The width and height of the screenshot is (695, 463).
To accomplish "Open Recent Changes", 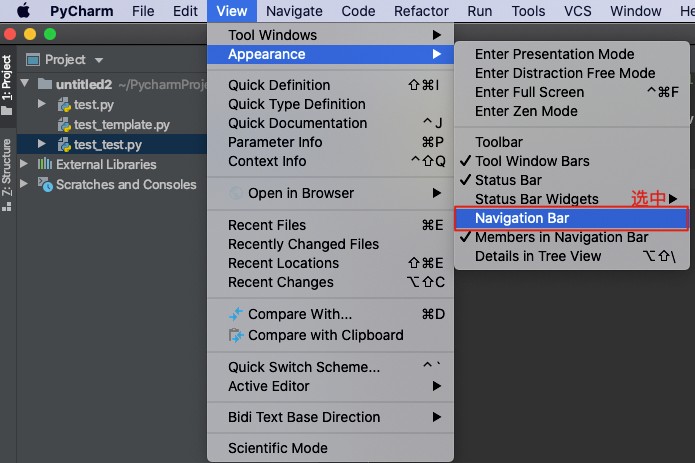I will 330,282.
